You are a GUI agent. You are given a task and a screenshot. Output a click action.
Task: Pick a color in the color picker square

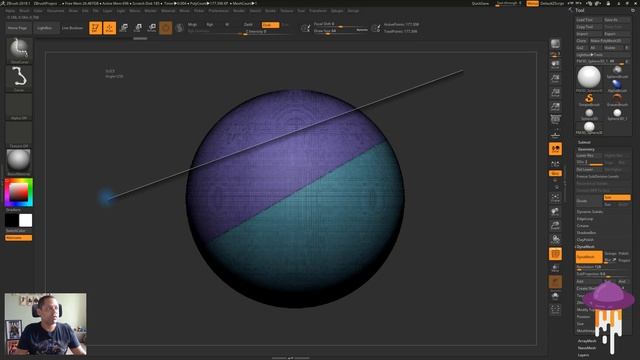tap(19, 192)
